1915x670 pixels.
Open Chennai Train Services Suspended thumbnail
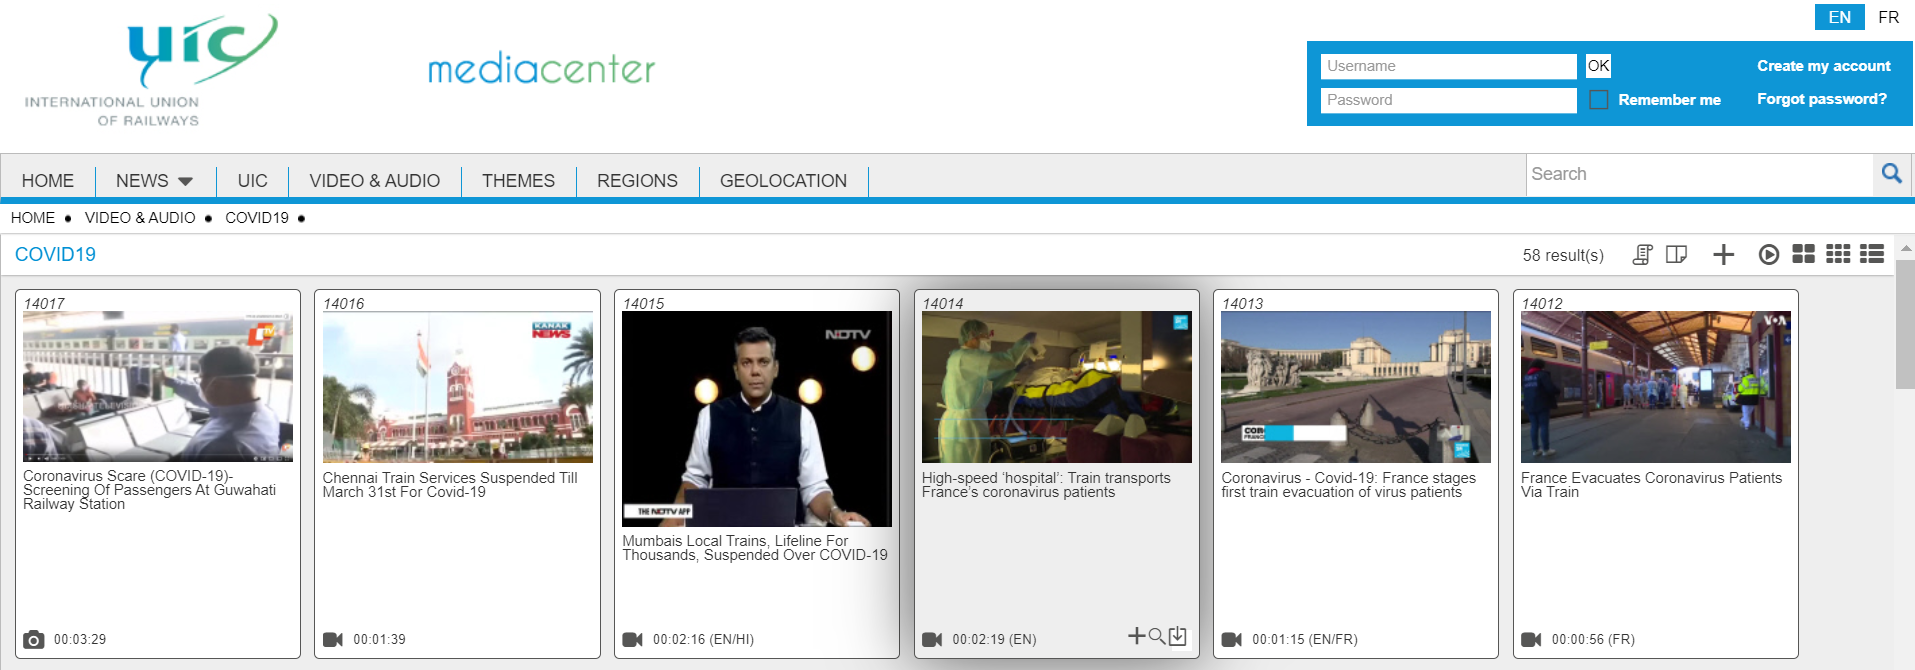[x=457, y=387]
